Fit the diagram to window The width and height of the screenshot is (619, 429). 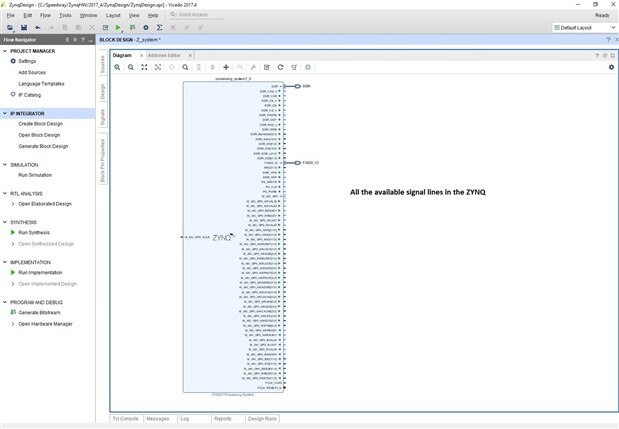pyautogui.click(x=144, y=67)
